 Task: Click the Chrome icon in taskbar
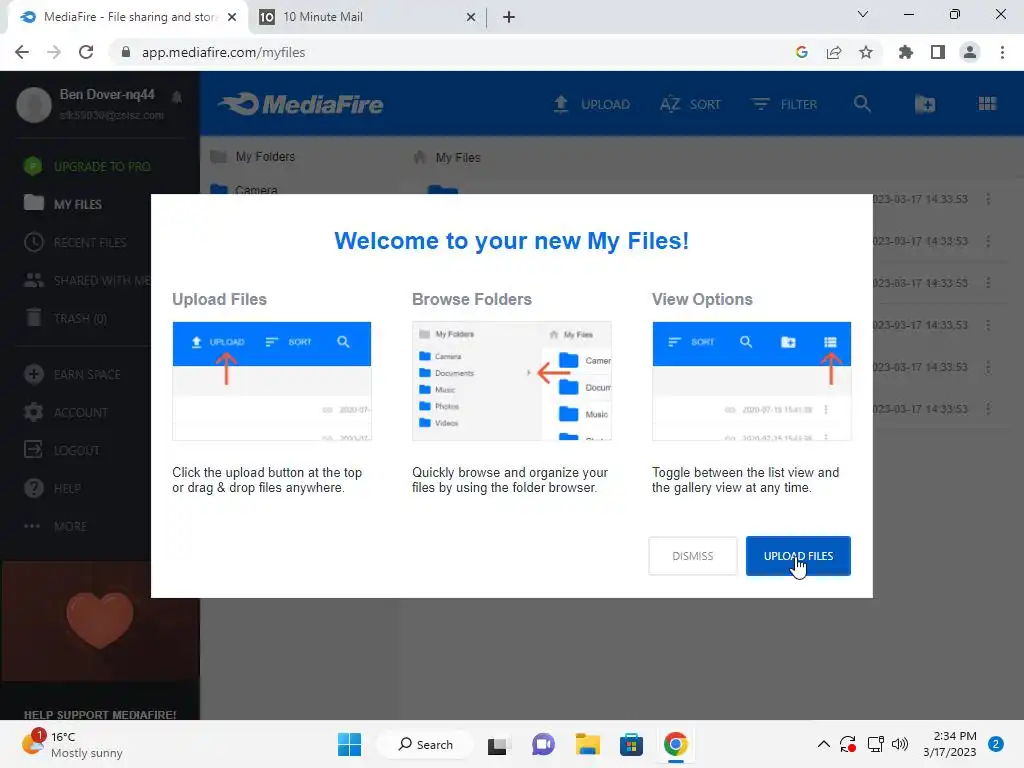pyautogui.click(x=676, y=744)
